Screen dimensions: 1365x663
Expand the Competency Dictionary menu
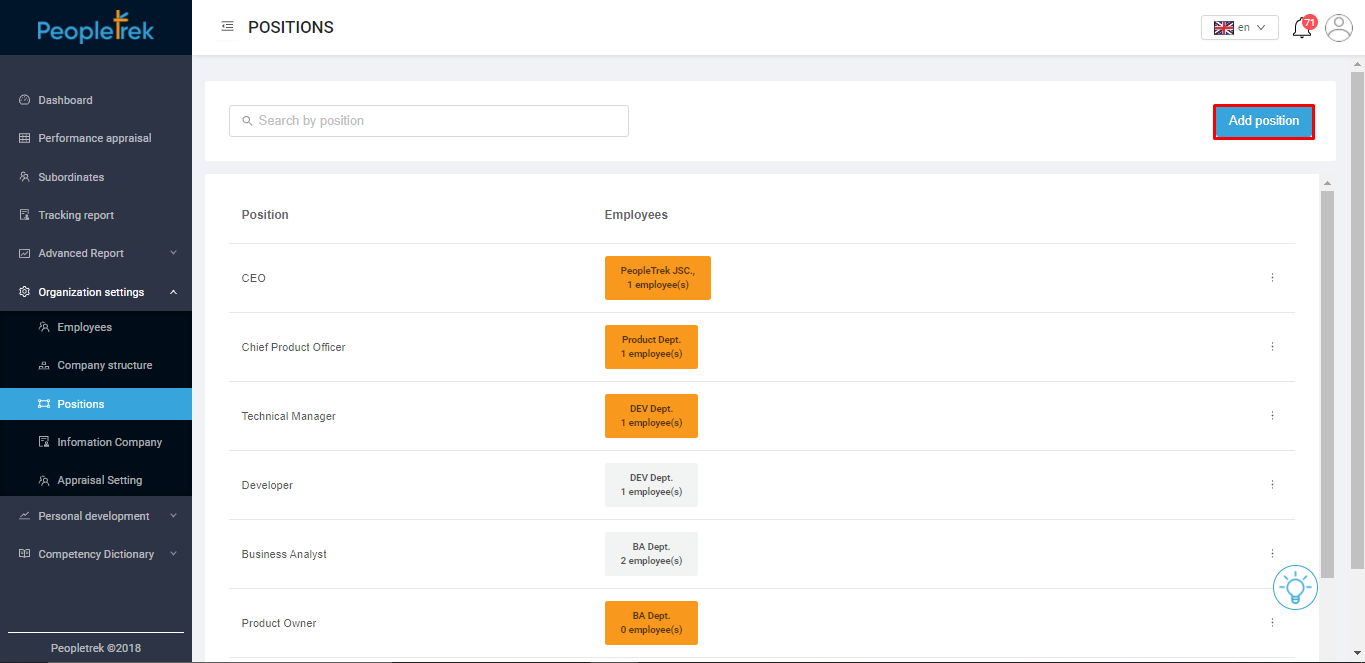click(x=96, y=554)
